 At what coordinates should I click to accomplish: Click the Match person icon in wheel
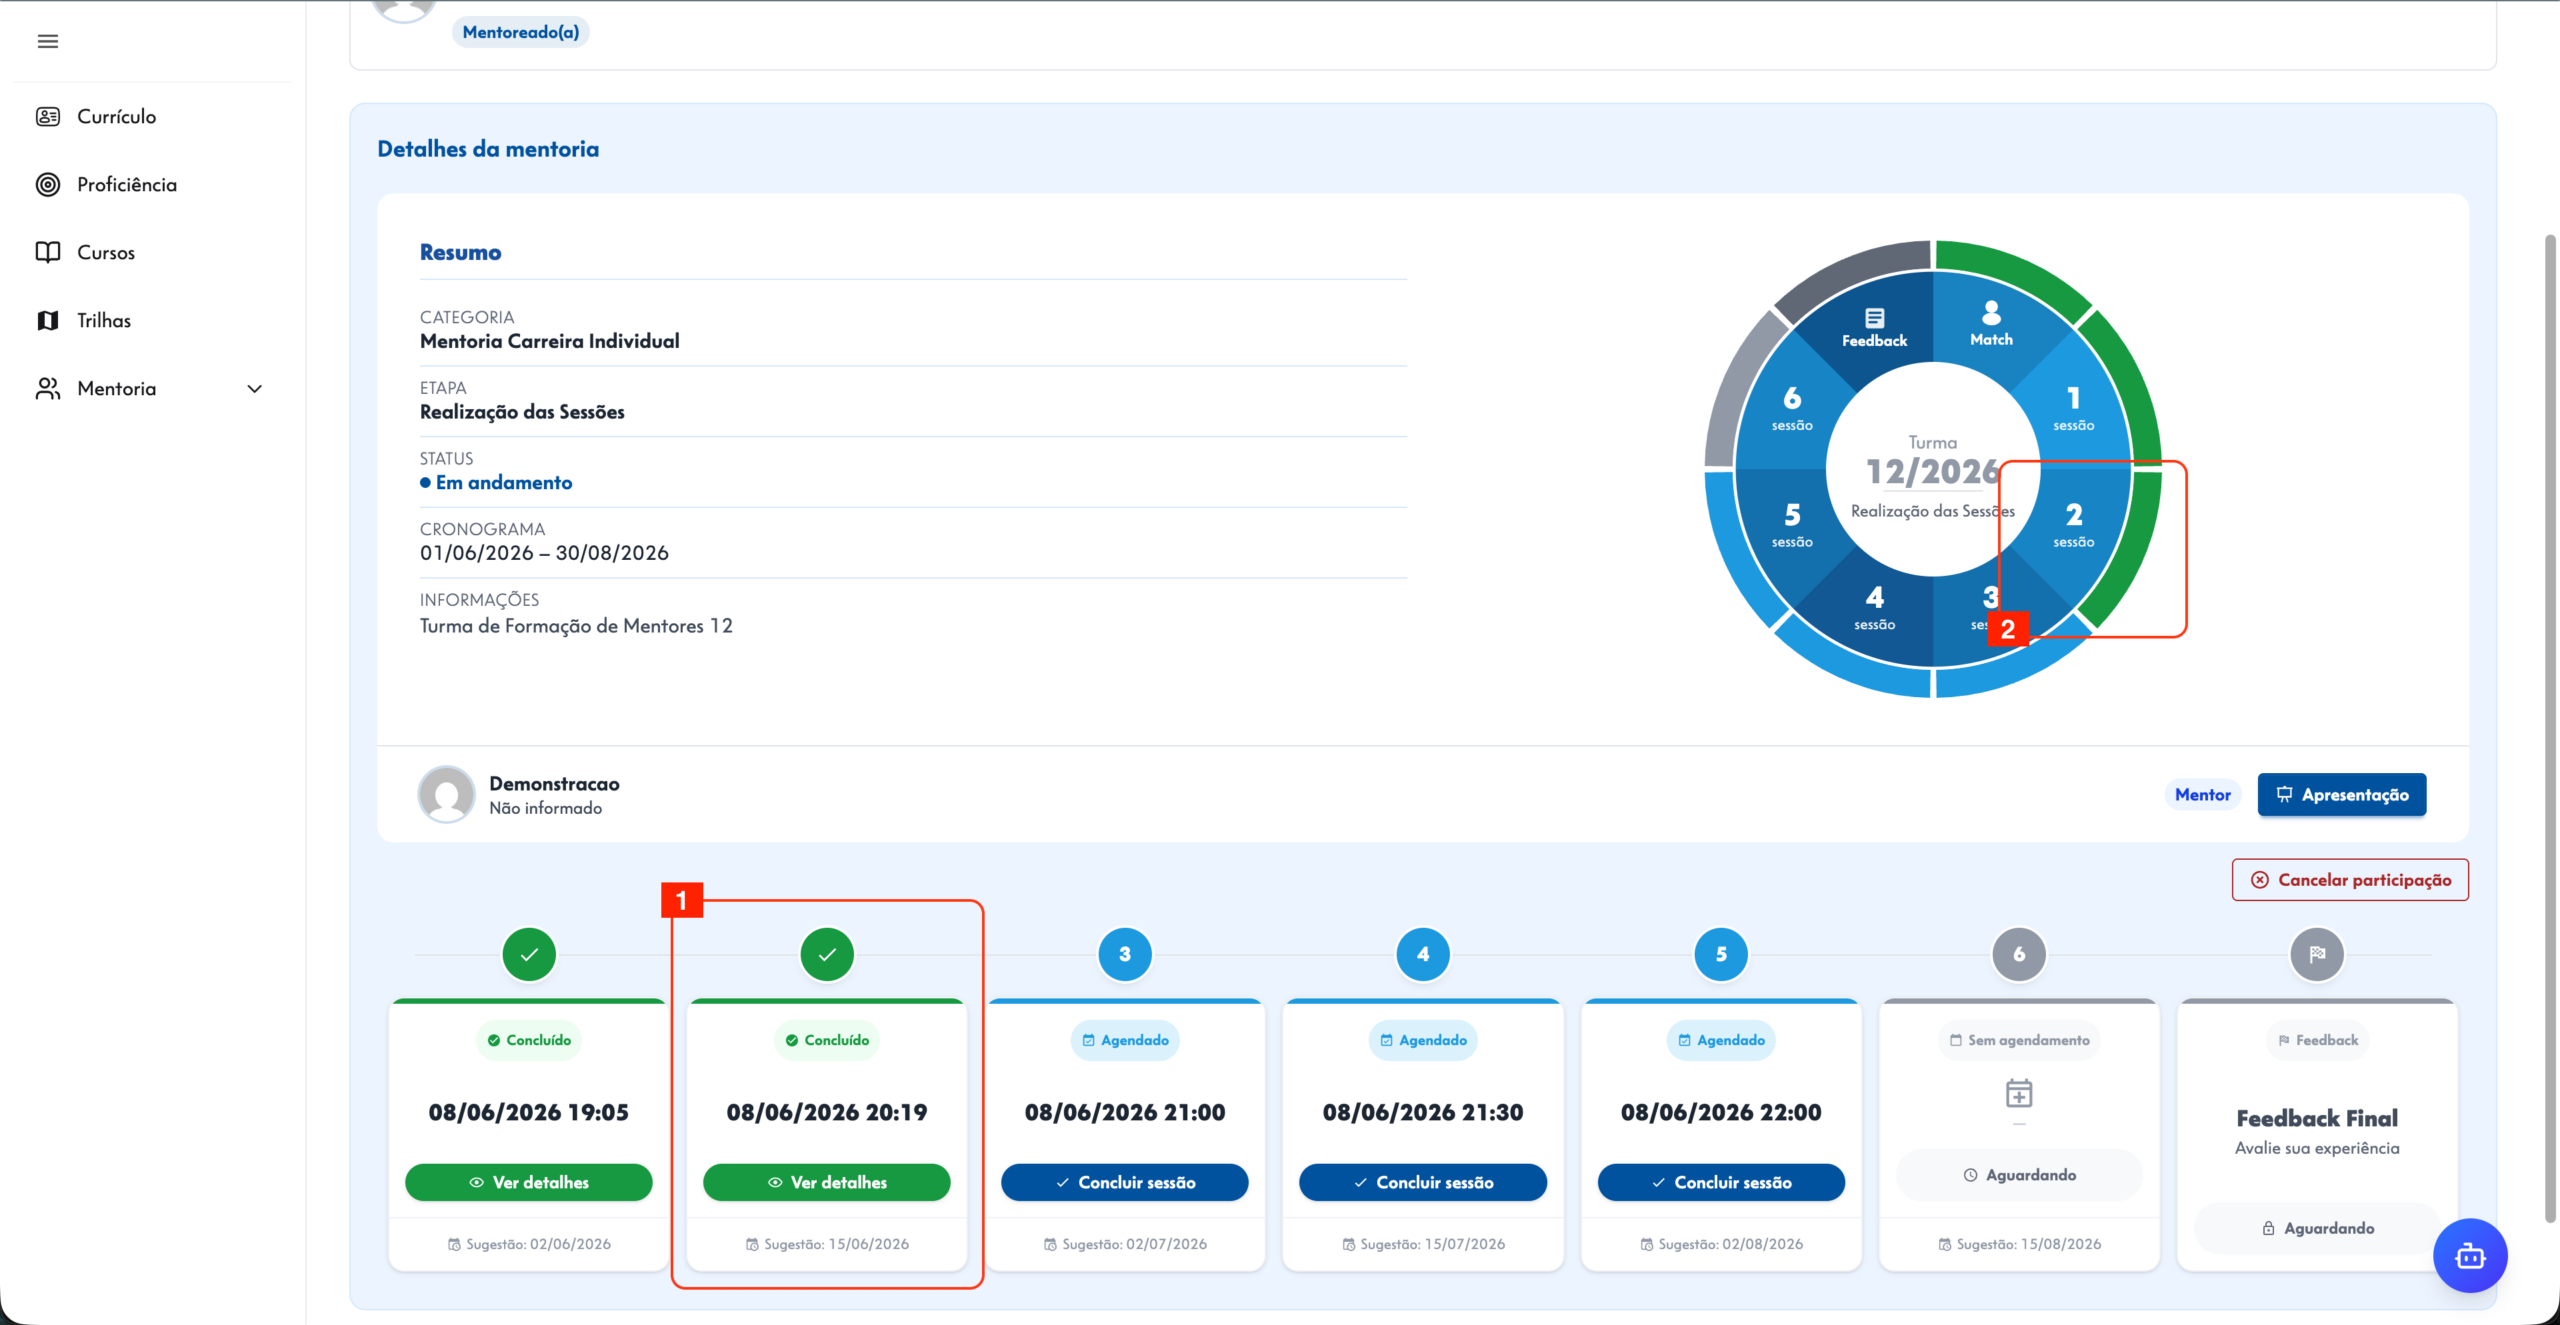pos(1991,313)
